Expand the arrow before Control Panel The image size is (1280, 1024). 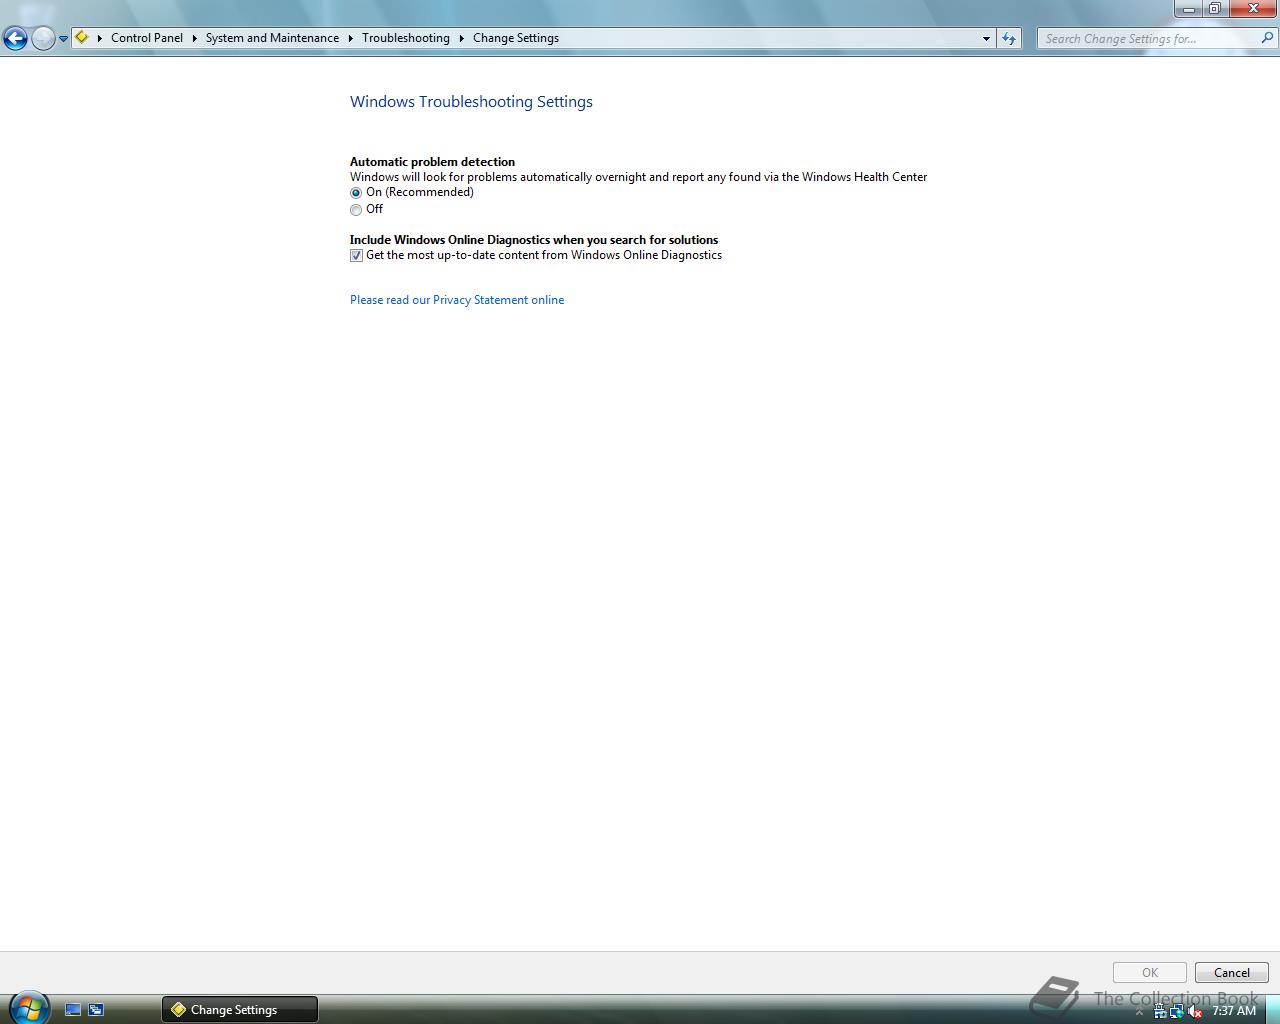coord(100,38)
